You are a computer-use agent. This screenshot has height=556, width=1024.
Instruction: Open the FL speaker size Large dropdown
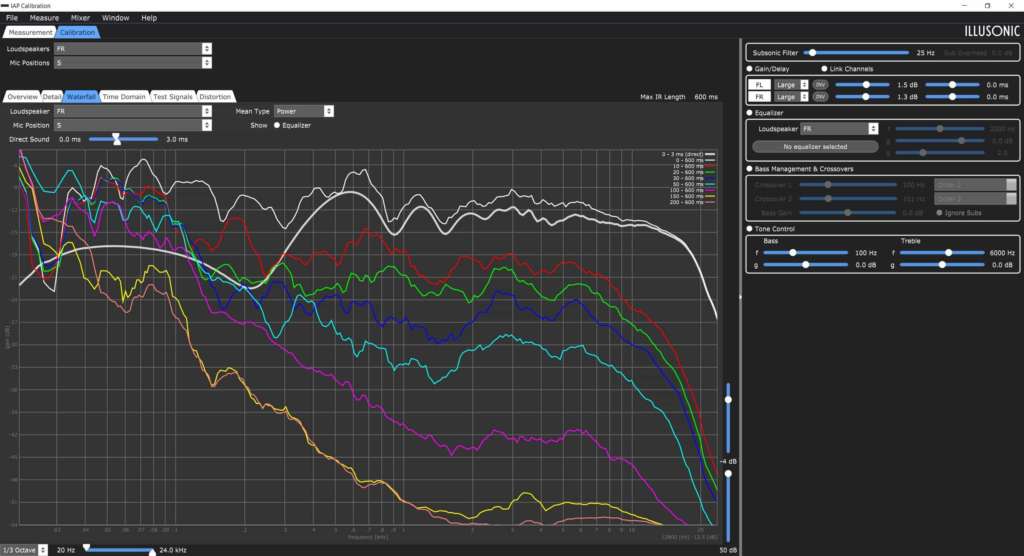(791, 85)
